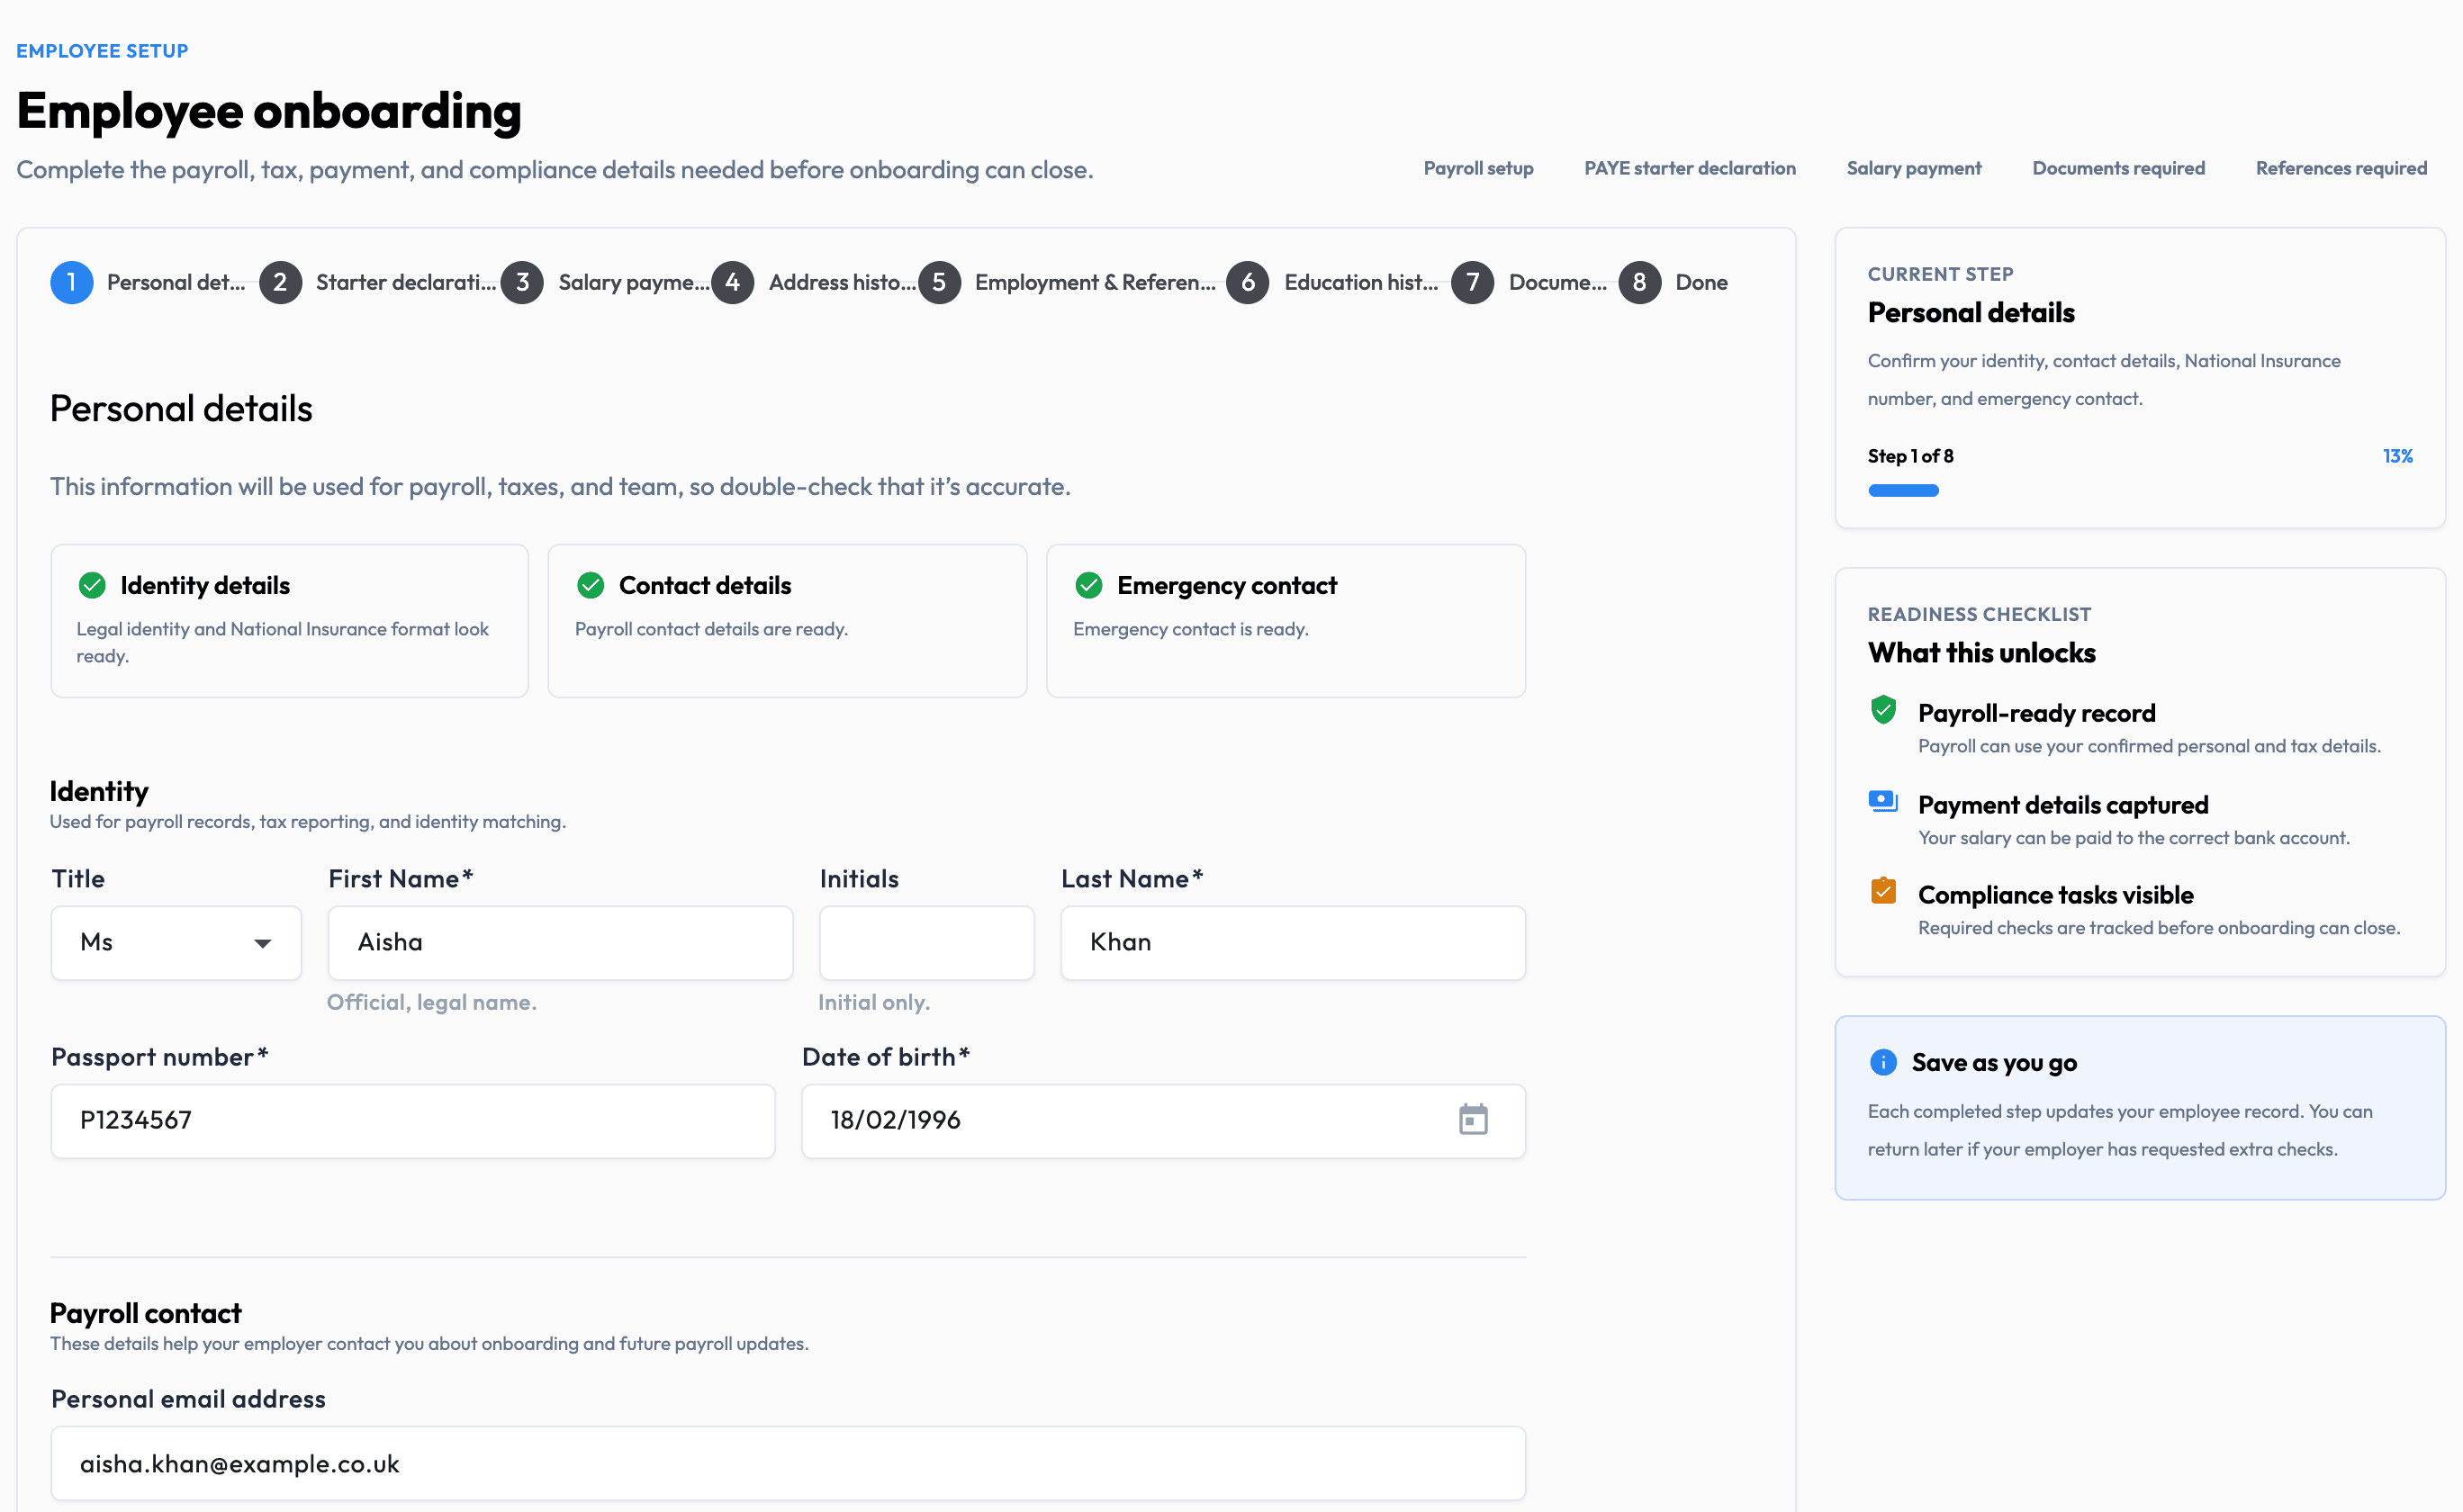Click the Payroll contact section heading
2463x1512 pixels.
[x=146, y=1313]
